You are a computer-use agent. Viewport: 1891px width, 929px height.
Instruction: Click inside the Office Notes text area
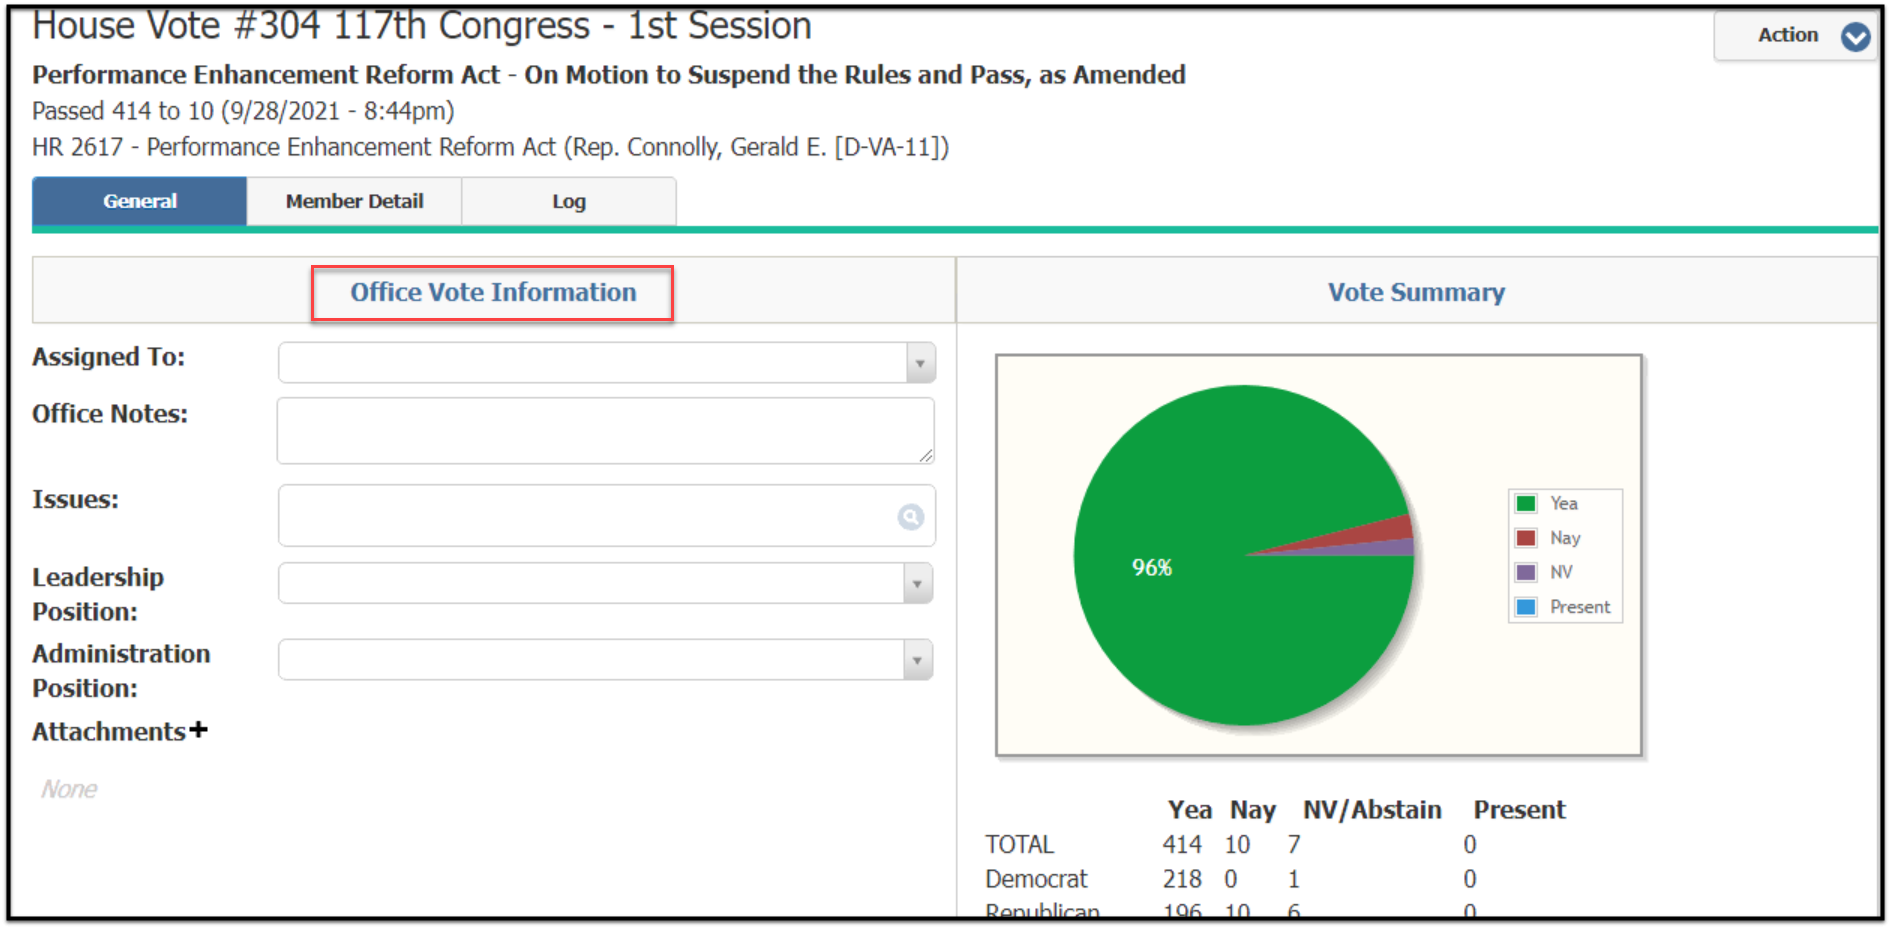tap(600, 431)
